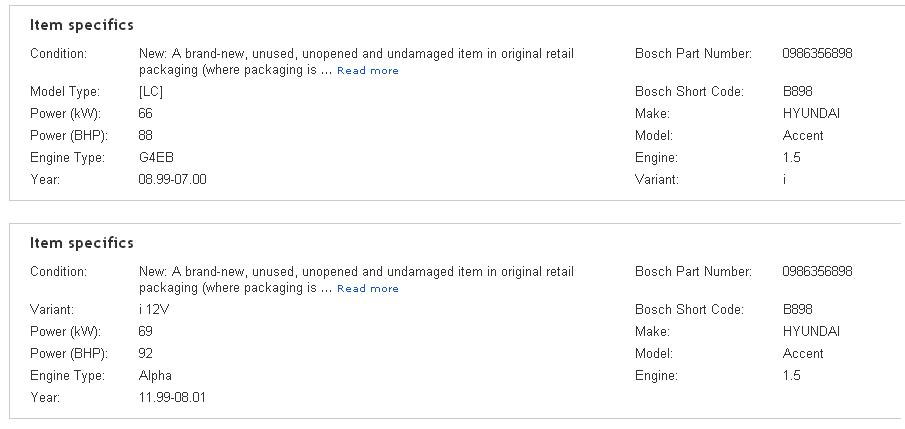Select the G4EB engine type value
The image size is (905, 429).
(x=155, y=158)
